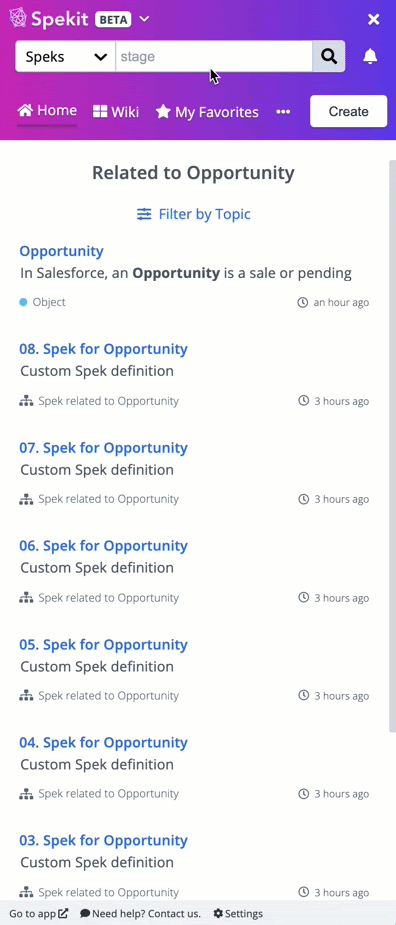The width and height of the screenshot is (396, 925).
Task: Open 08. Spek for Opportunity
Action: coord(103,349)
